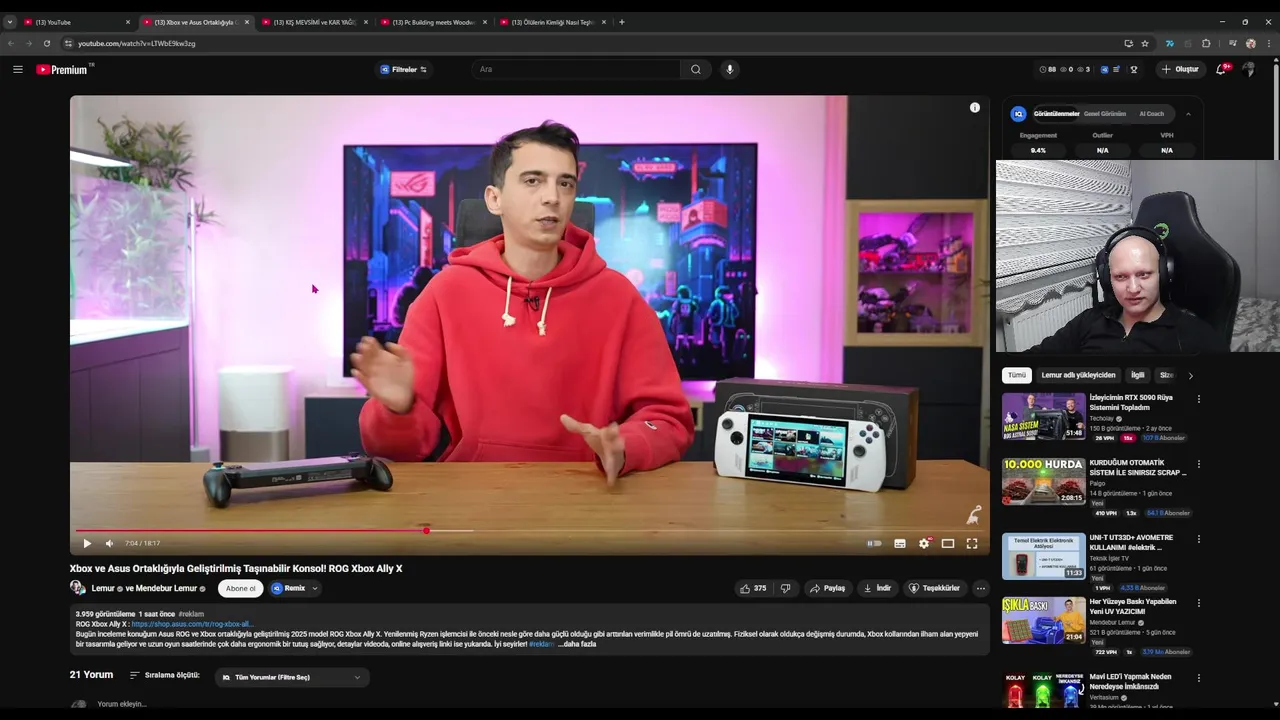This screenshot has height=720, width=1280.
Task: Click into the Ara search field
Action: [577, 69]
